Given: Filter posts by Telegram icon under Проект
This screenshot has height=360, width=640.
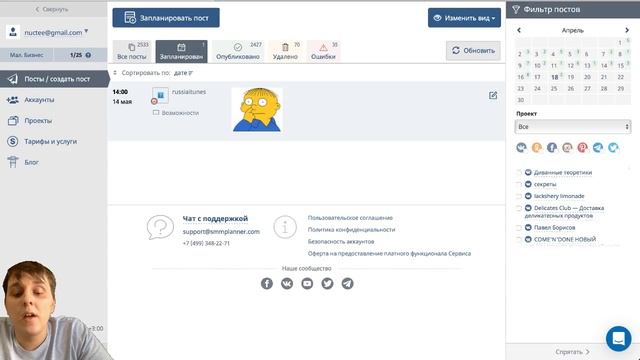Looking at the screenshot, I should pos(598,147).
